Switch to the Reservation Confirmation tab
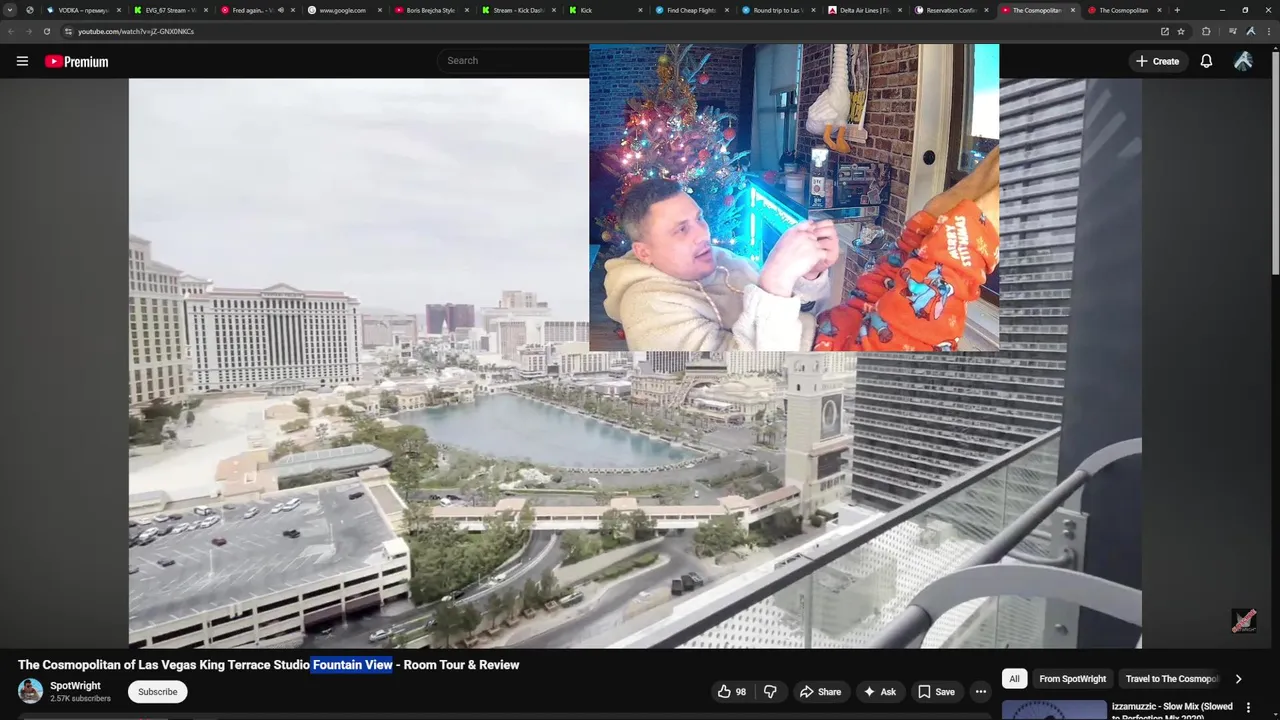Viewport: 1280px width, 720px height. click(x=949, y=10)
